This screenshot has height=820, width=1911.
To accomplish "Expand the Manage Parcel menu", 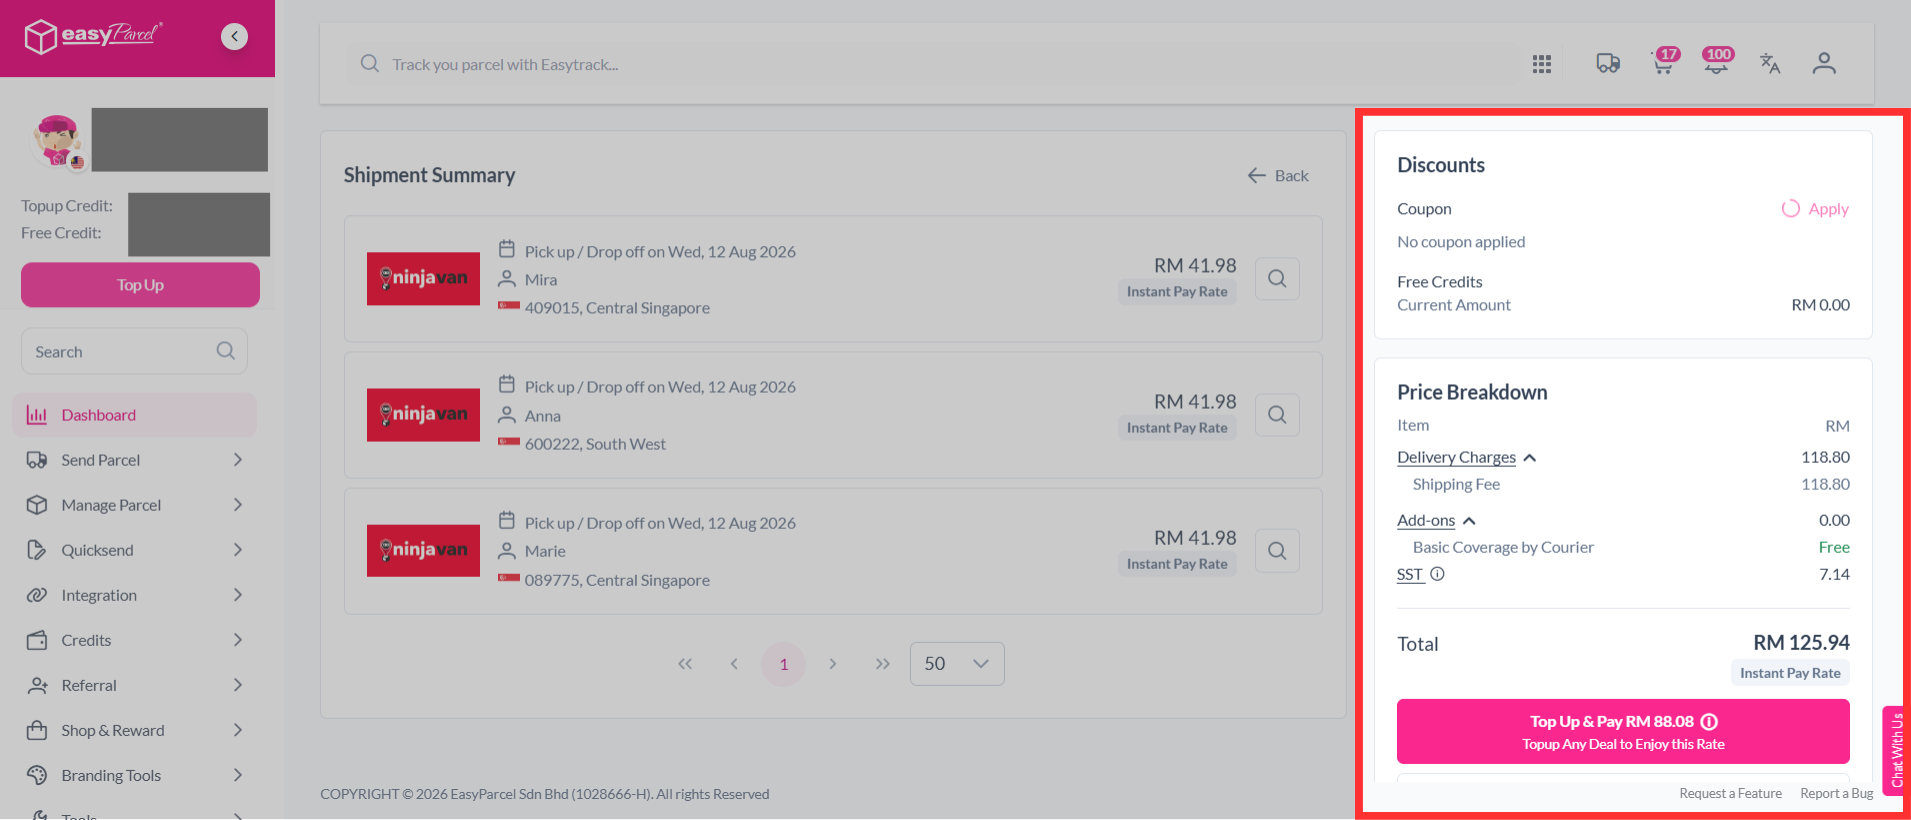I will click(x=135, y=505).
